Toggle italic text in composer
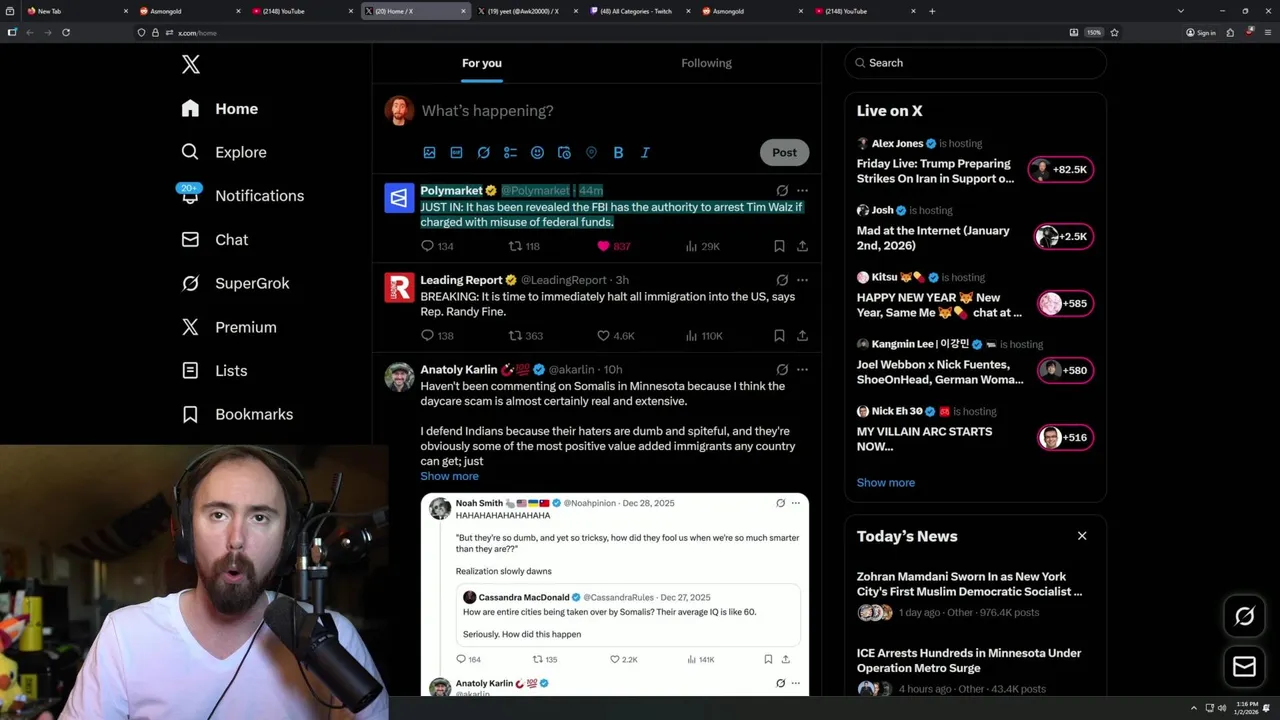The height and width of the screenshot is (720, 1280). [x=645, y=153]
